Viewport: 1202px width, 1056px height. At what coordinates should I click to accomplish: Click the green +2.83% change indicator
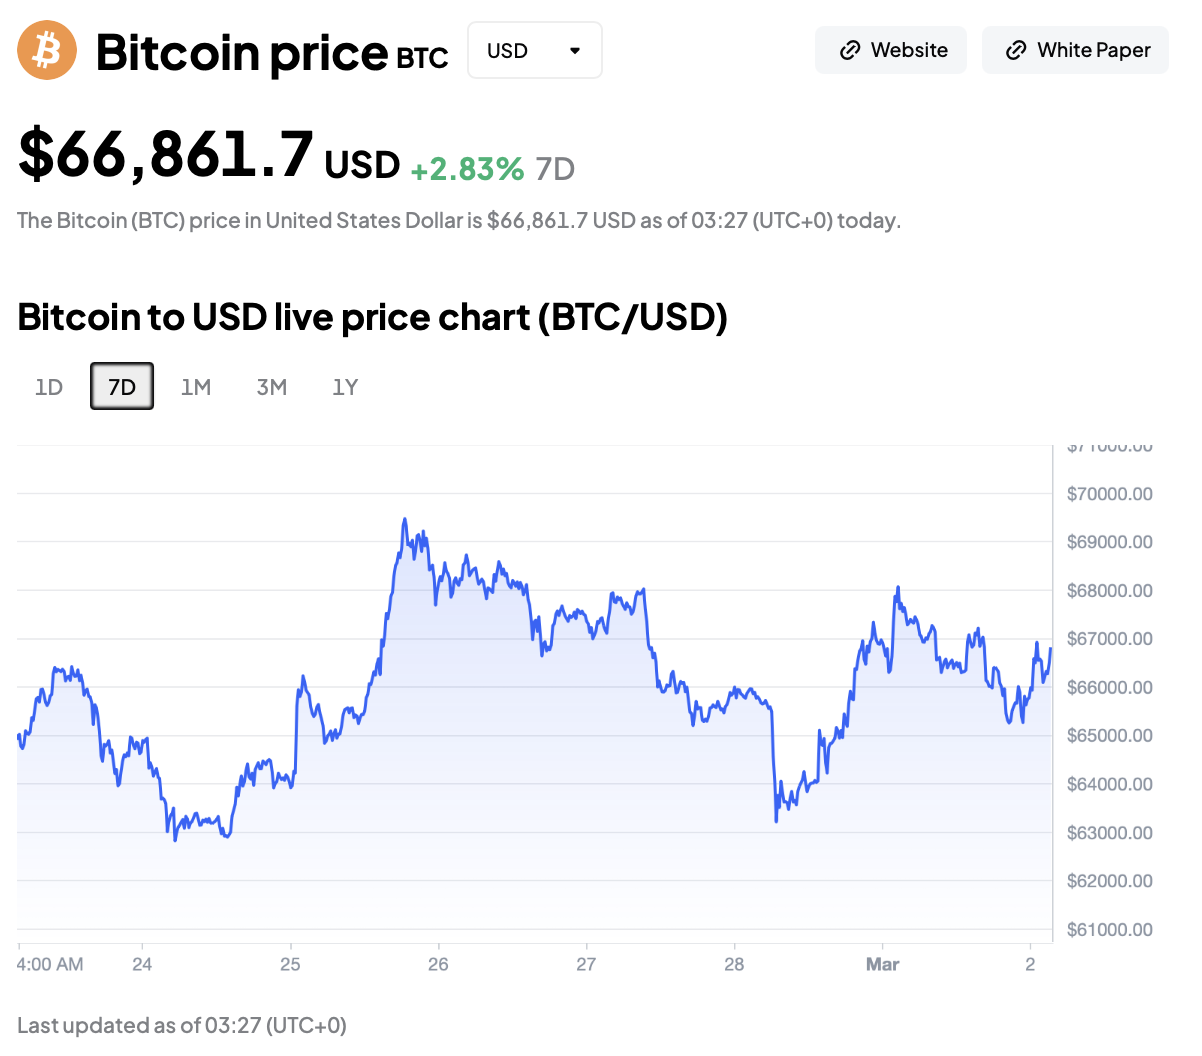coord(467,169)
